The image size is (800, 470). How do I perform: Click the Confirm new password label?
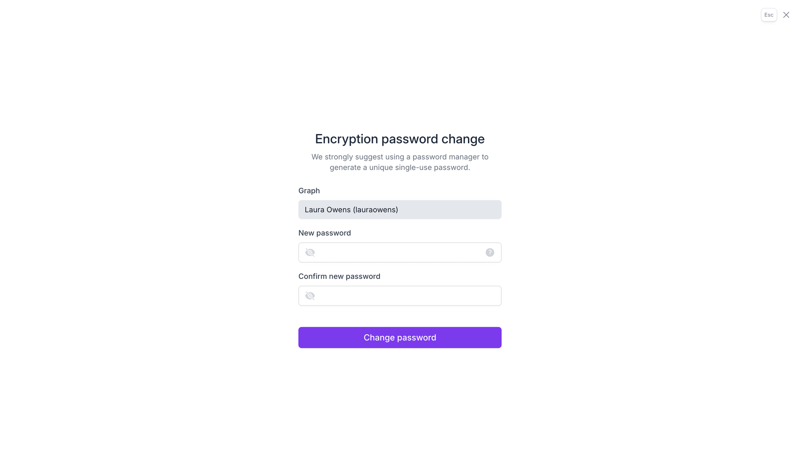click(339, 276)
